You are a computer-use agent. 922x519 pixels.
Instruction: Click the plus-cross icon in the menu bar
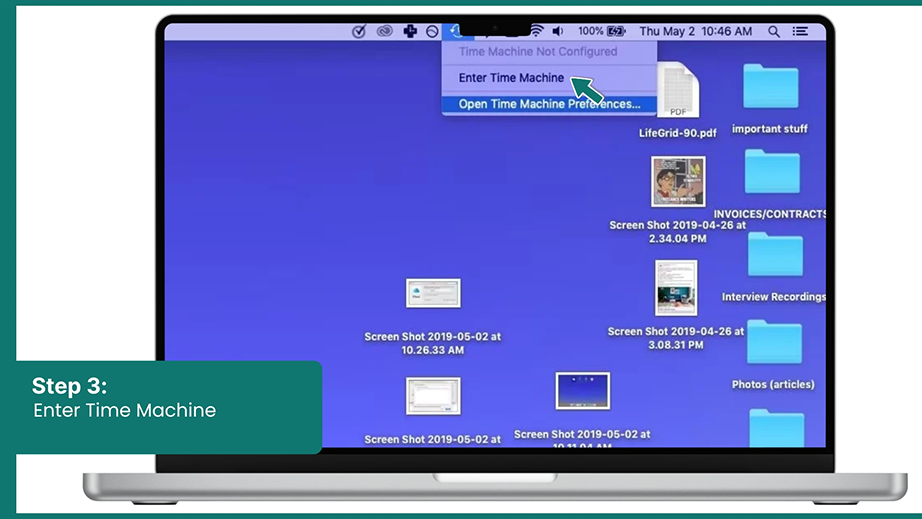tap(410, 31)
